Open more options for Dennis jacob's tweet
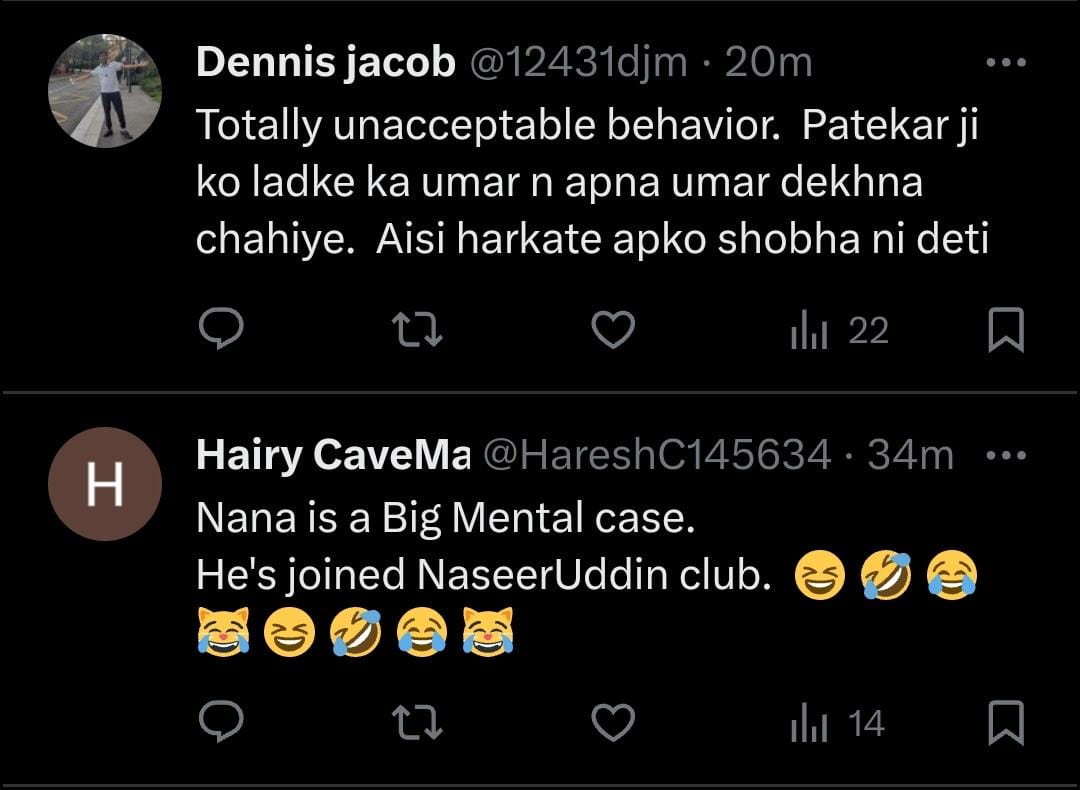1080x790 pixels. pyautogui.click(x=1005, y=63)
